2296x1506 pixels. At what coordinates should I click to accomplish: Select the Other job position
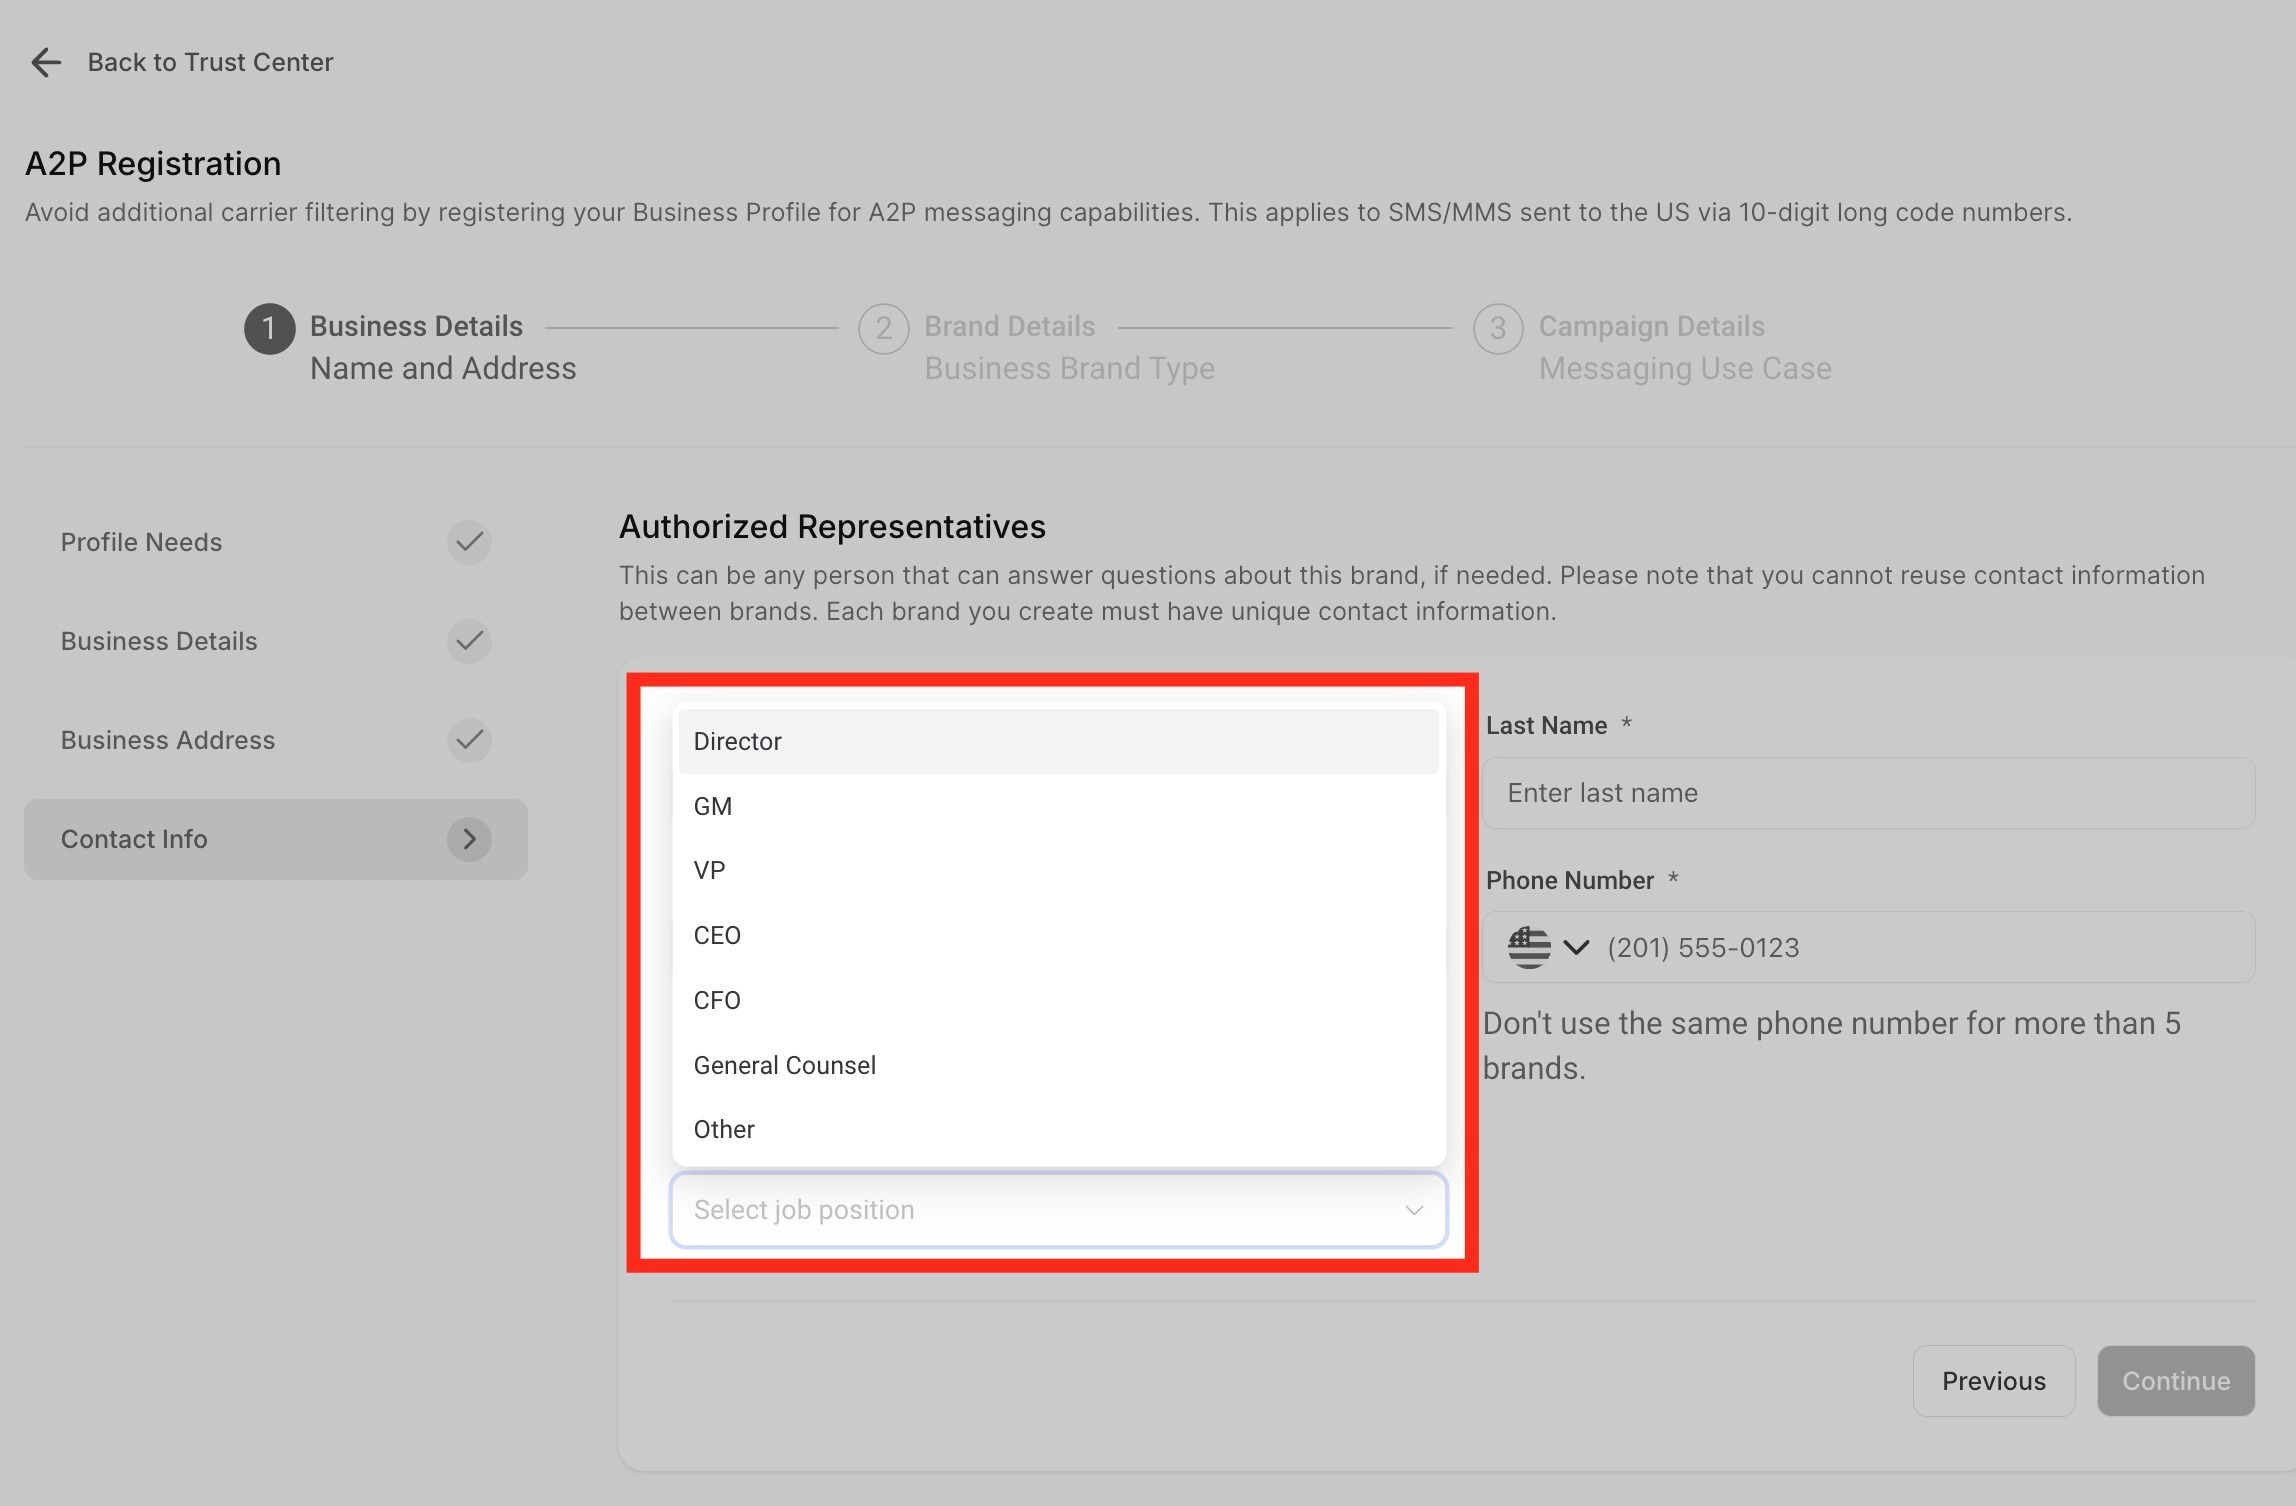click(1058, 1129)
